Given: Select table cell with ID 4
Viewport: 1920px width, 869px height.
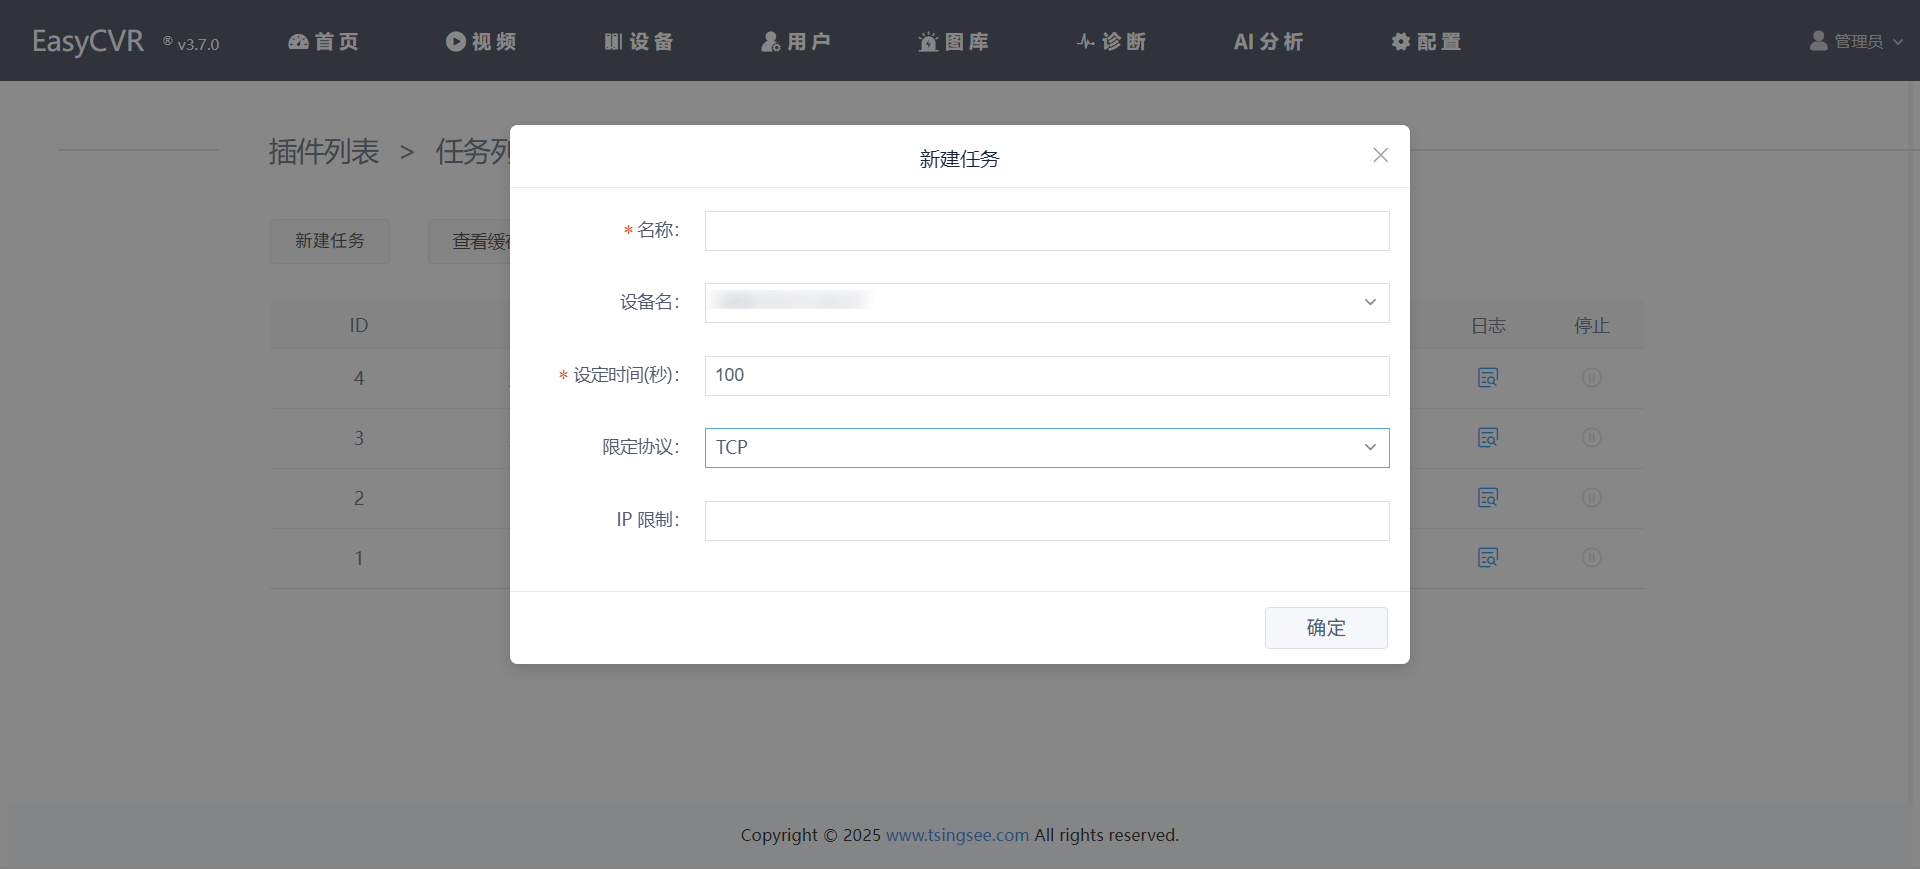Looking at the screenshot, I should tap(359, 378).
